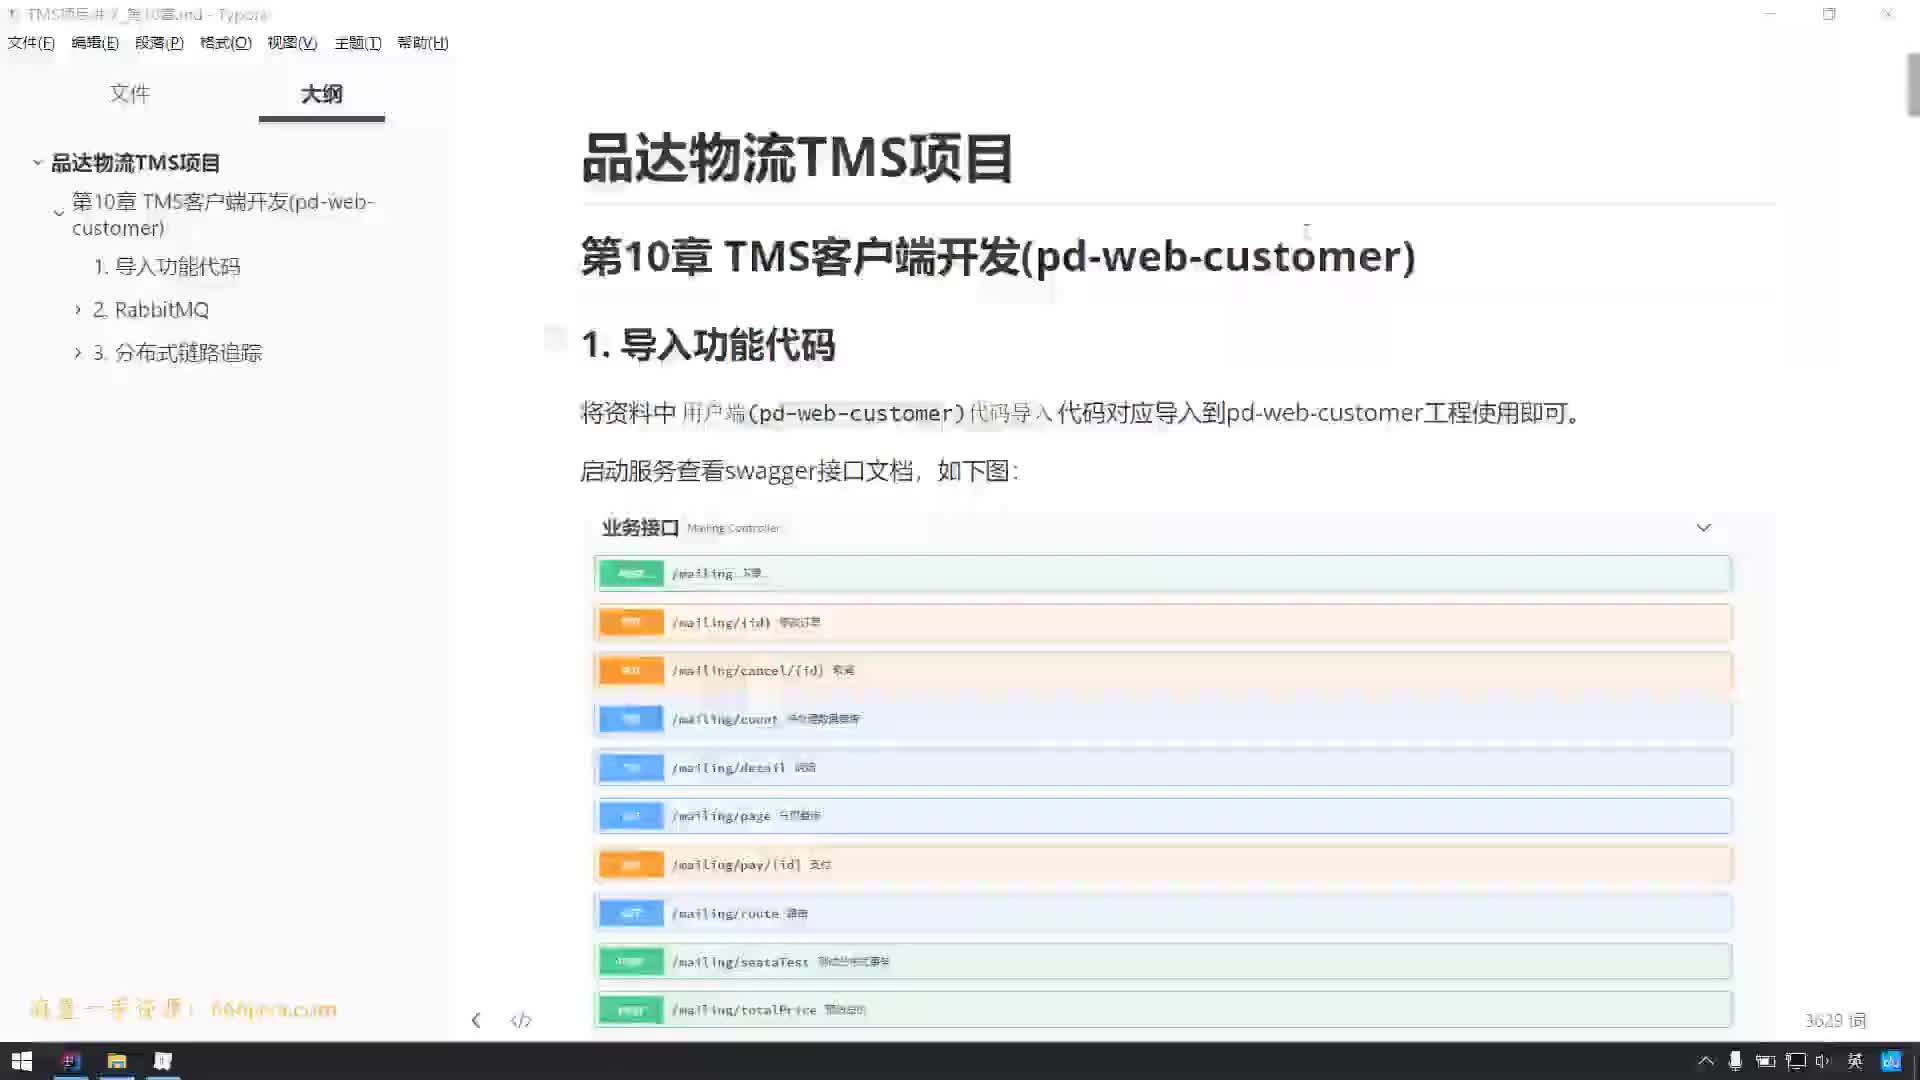
Task: Click the inline code 用户端(pd-web-customer)代码导入
Action: pos(867,413)
